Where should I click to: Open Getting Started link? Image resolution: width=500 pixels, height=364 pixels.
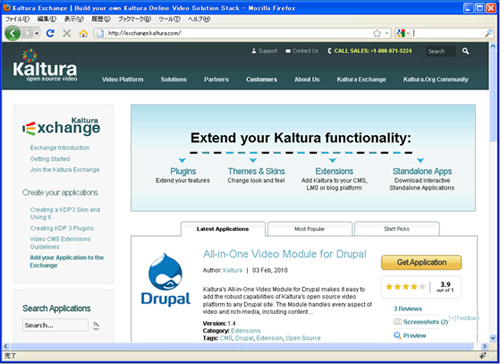50,159
